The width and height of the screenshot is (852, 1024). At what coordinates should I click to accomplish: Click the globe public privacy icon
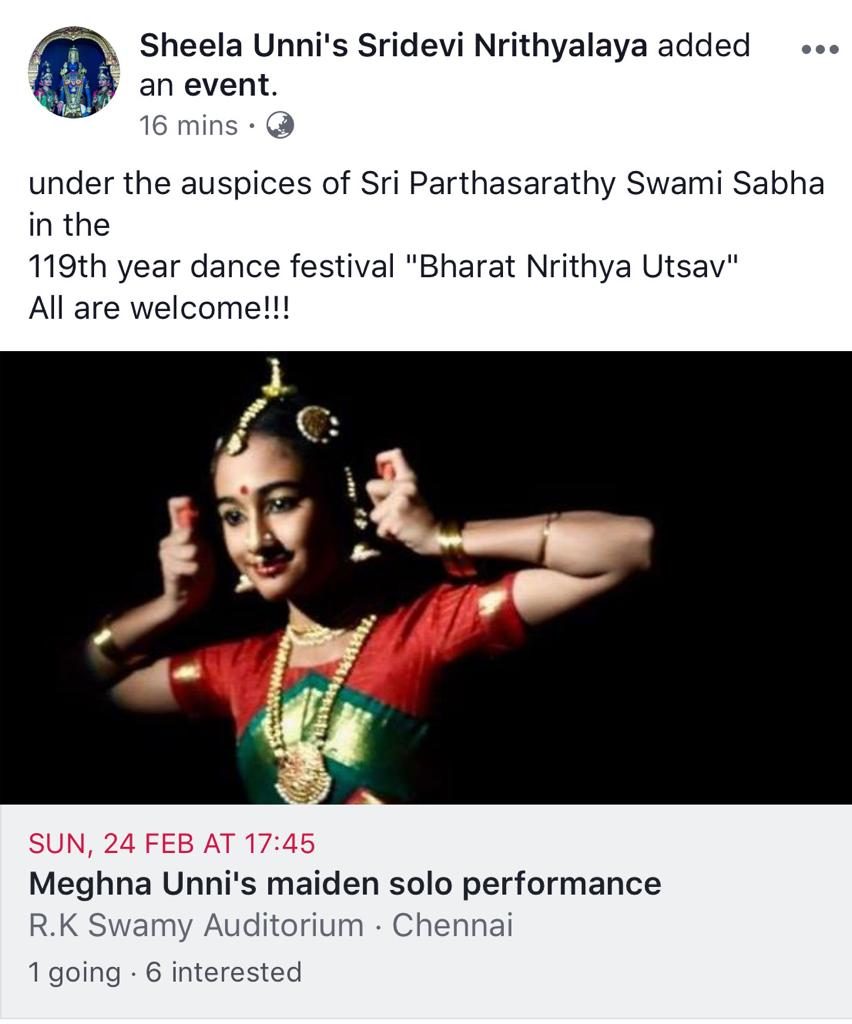pos(280,125)
